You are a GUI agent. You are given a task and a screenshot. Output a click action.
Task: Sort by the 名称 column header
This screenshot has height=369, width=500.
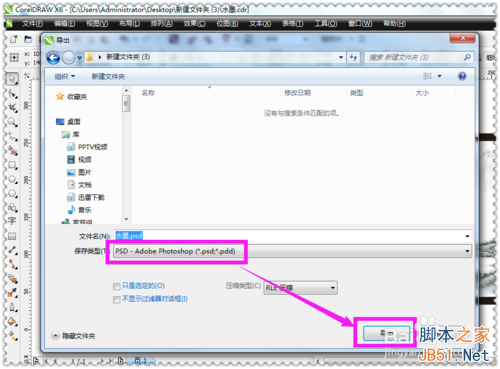pos(148,93)
